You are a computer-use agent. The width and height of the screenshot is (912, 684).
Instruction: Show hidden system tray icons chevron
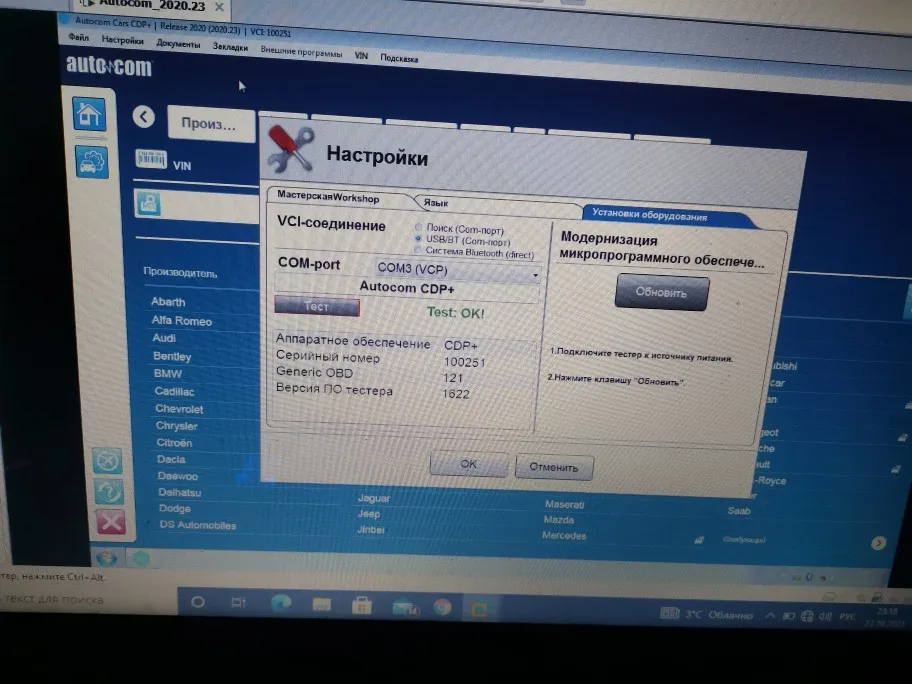pos(770,615)
